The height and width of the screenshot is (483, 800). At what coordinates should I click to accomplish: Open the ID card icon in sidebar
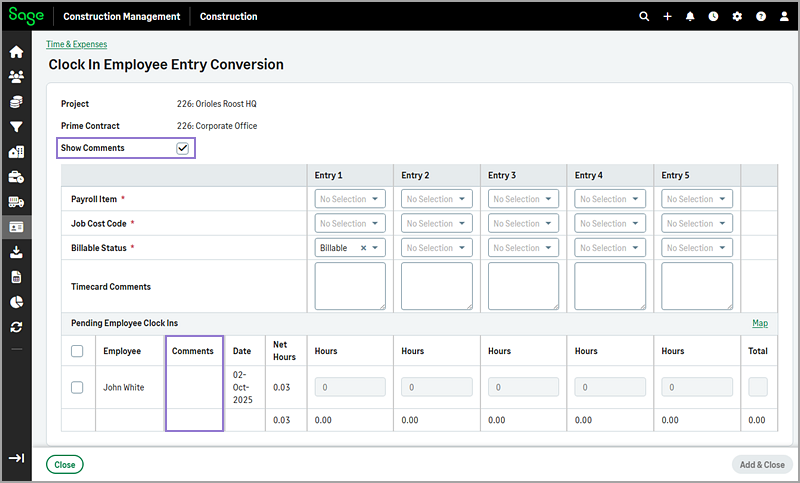16,227
